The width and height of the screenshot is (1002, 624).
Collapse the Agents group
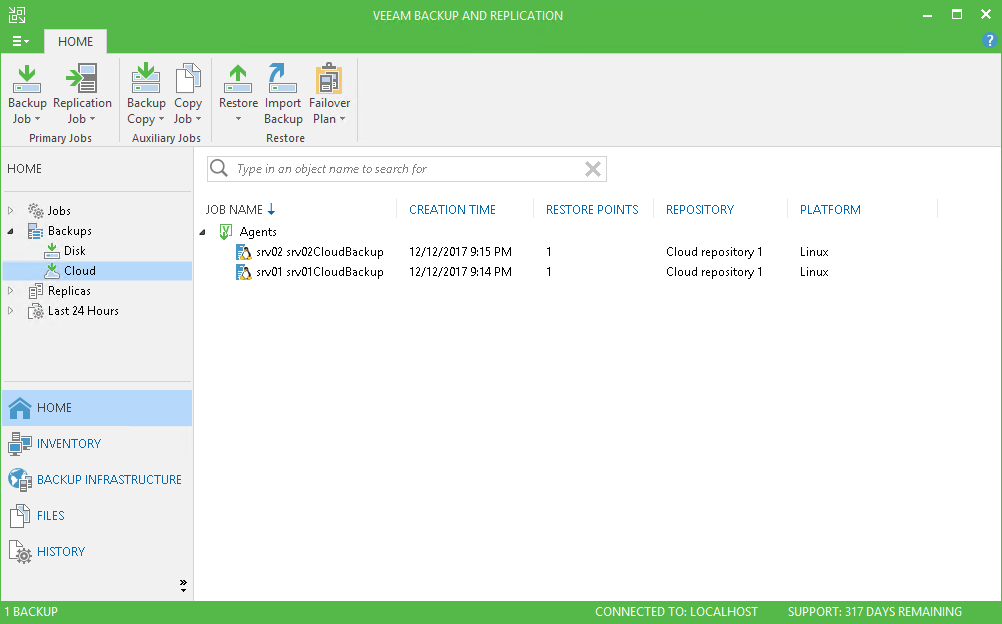(203, 232)
